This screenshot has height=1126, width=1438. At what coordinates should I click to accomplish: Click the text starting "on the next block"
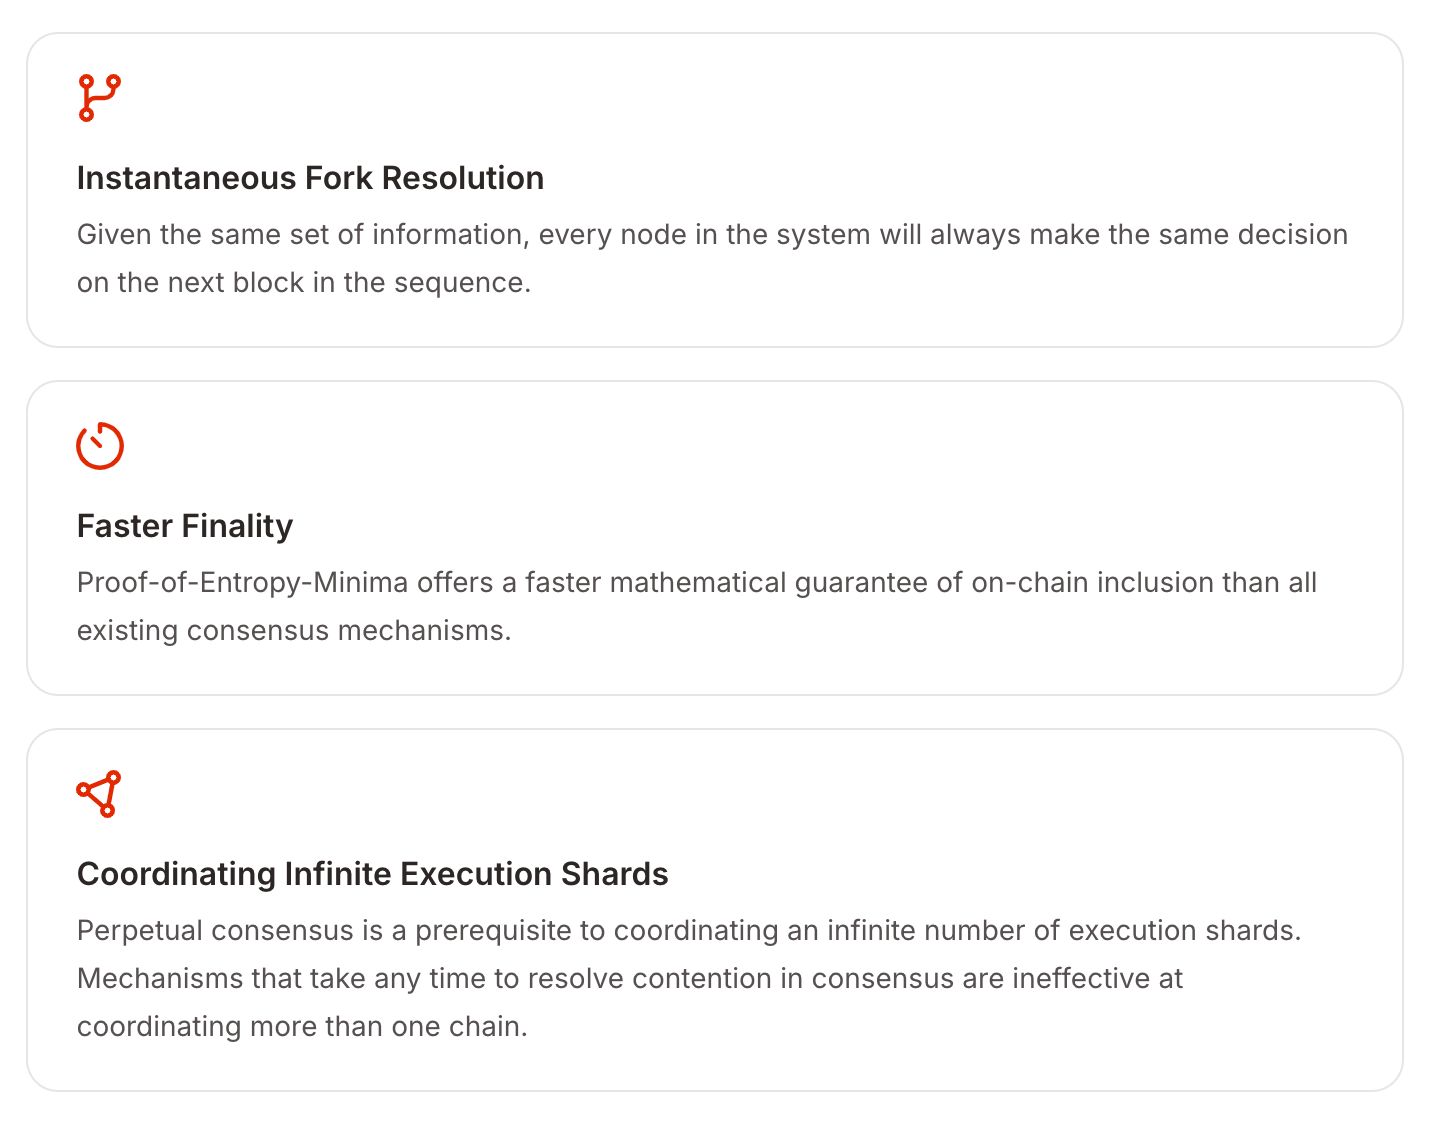[x=304, y=282]
